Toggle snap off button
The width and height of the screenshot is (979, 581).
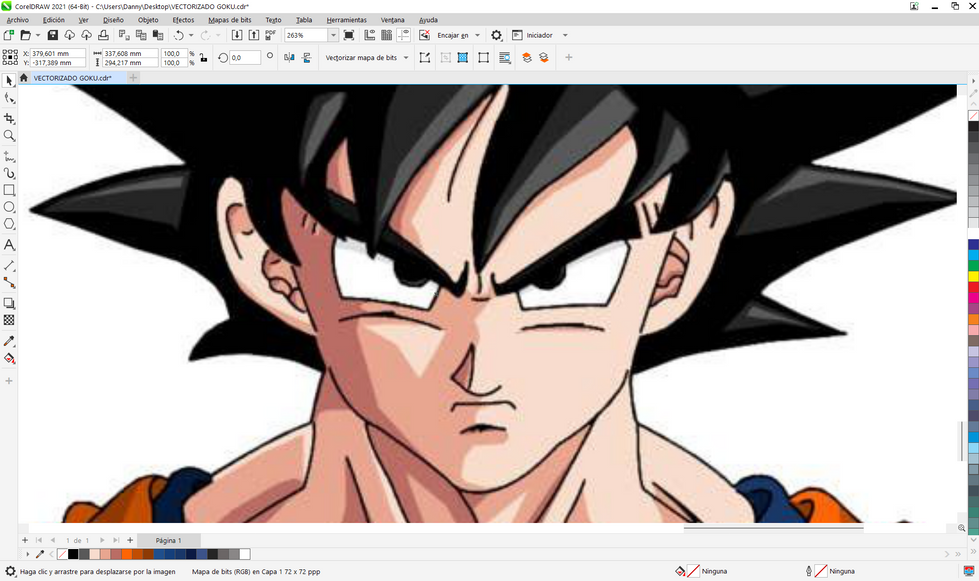pos(424,36)
